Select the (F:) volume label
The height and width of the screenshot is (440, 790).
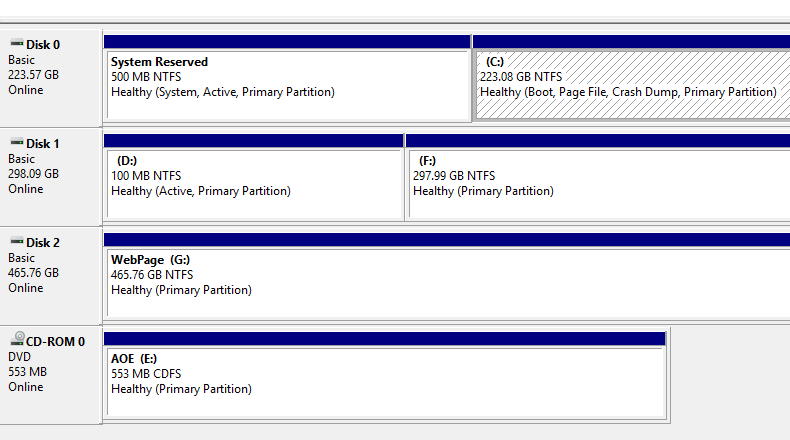(x=428, y=161)
